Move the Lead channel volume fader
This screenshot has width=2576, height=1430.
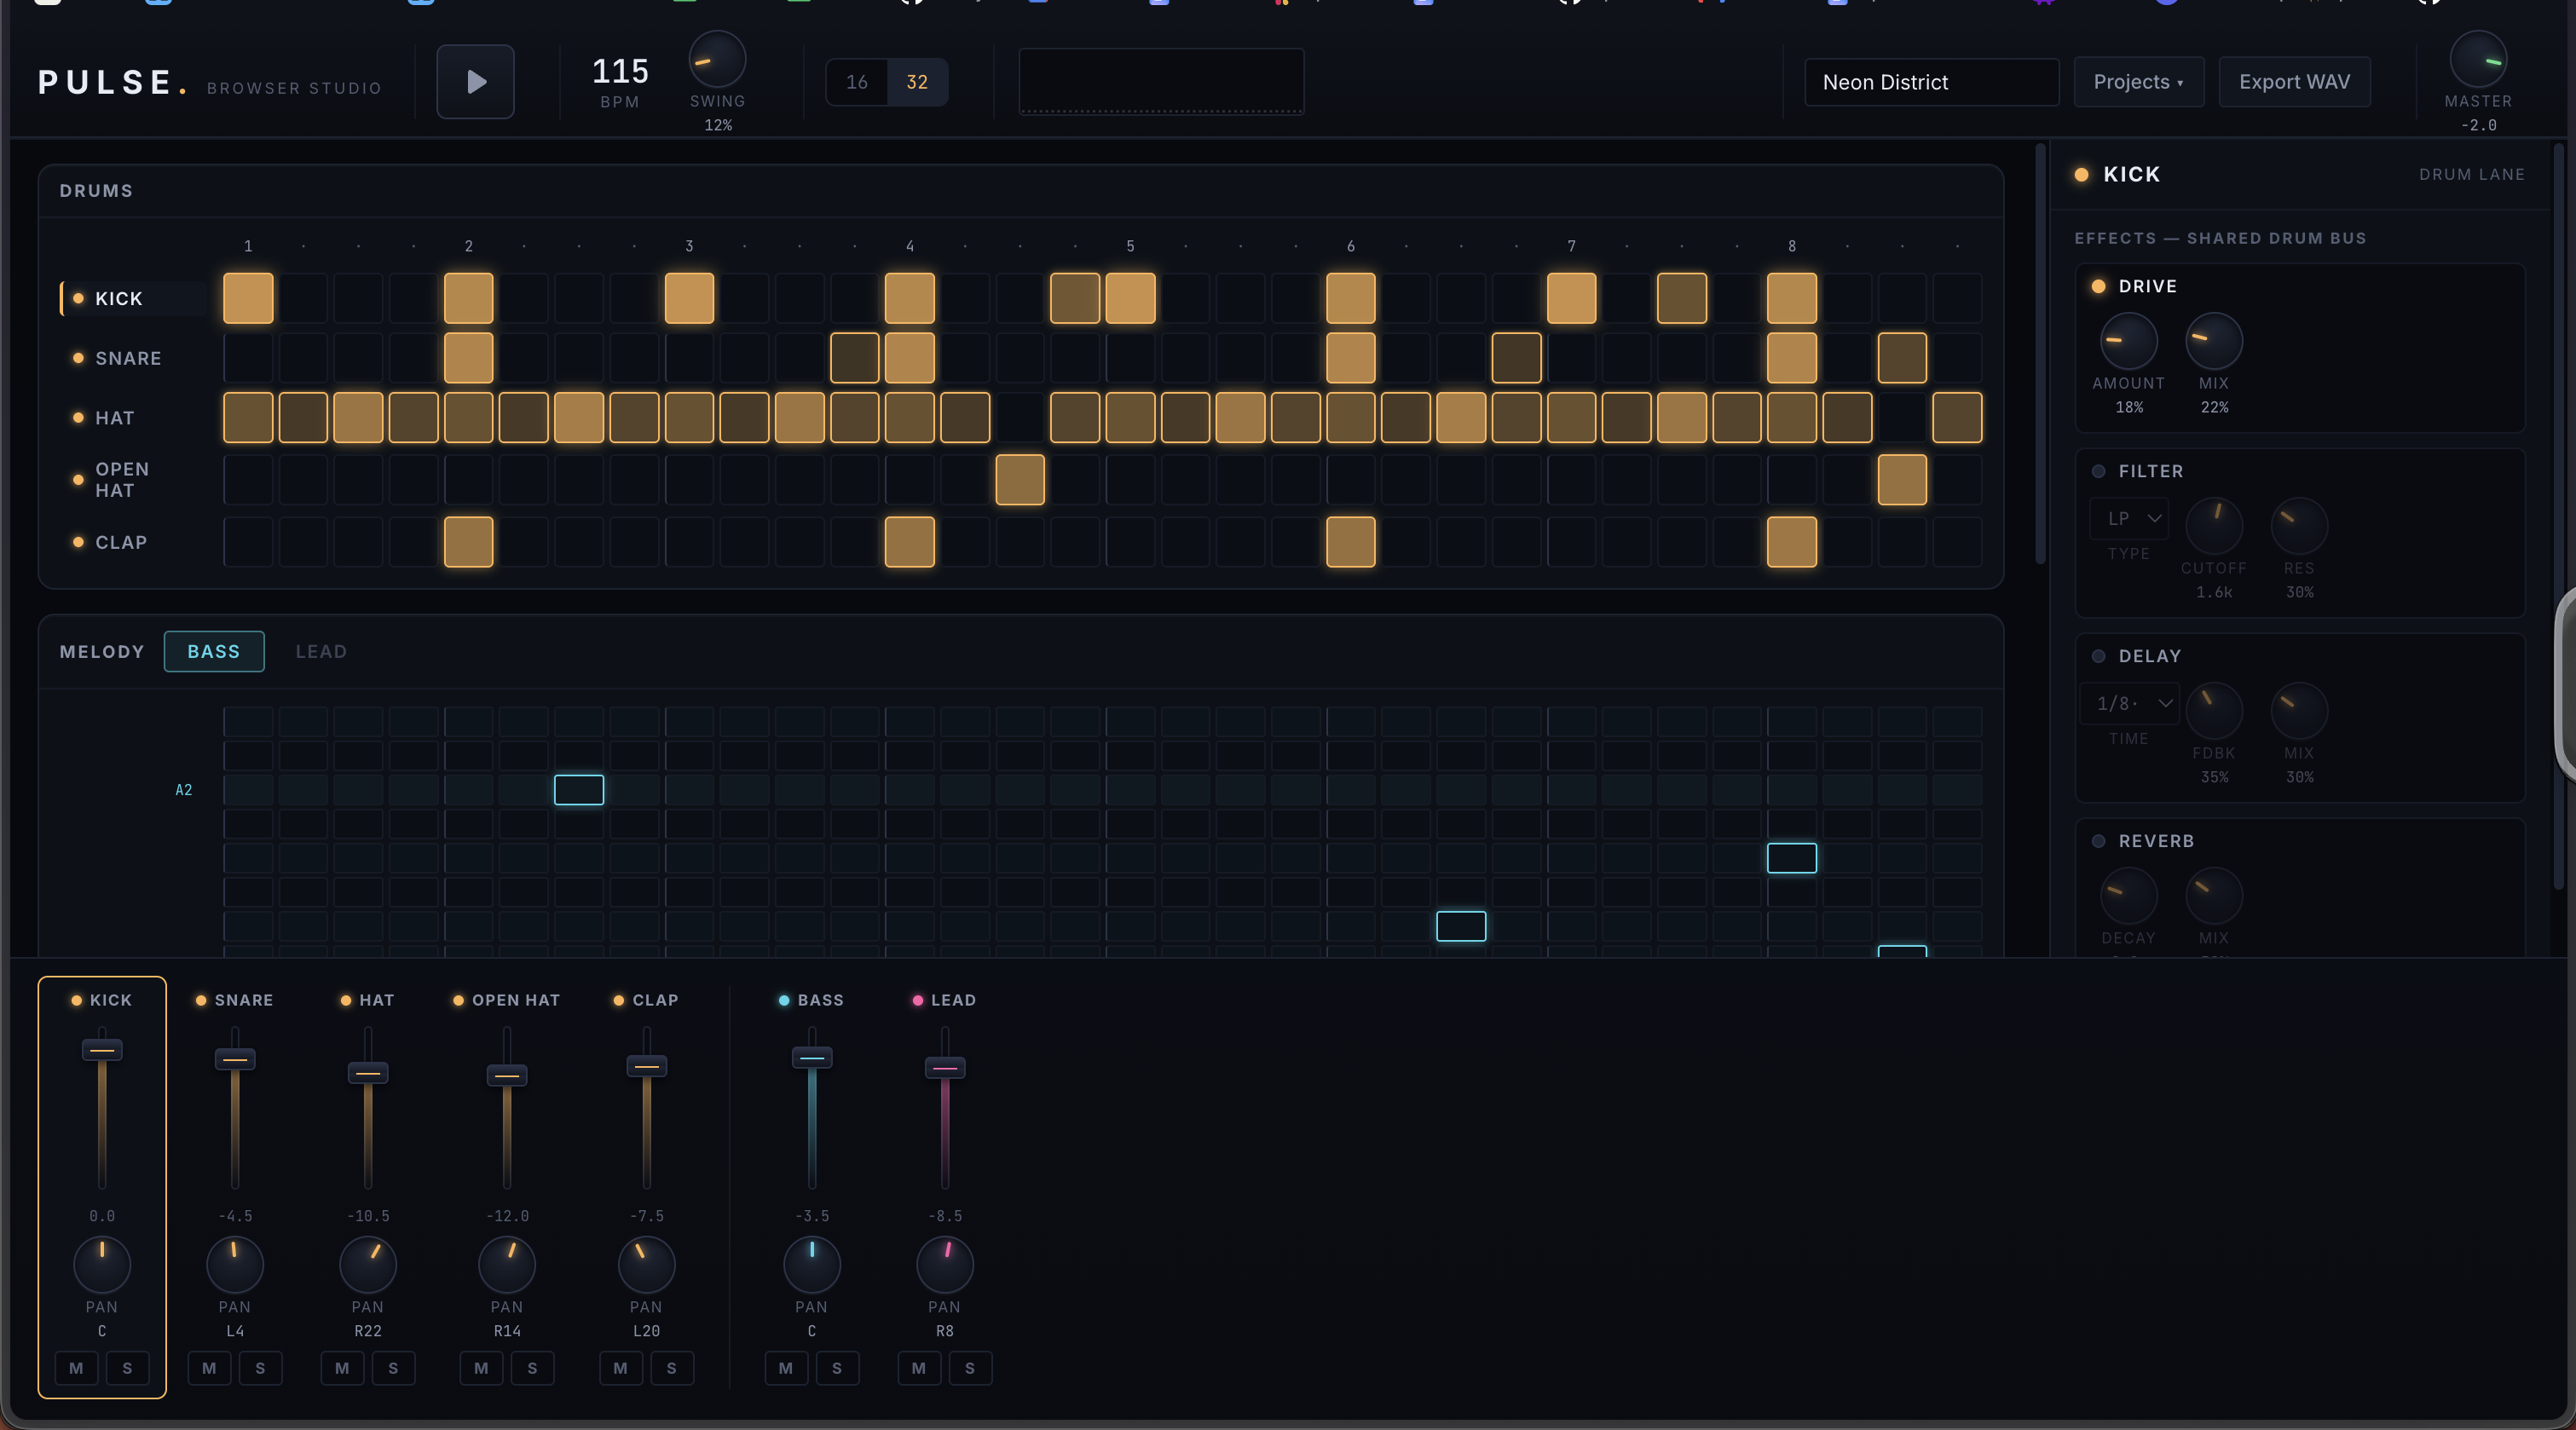[x=945, y=1067]
